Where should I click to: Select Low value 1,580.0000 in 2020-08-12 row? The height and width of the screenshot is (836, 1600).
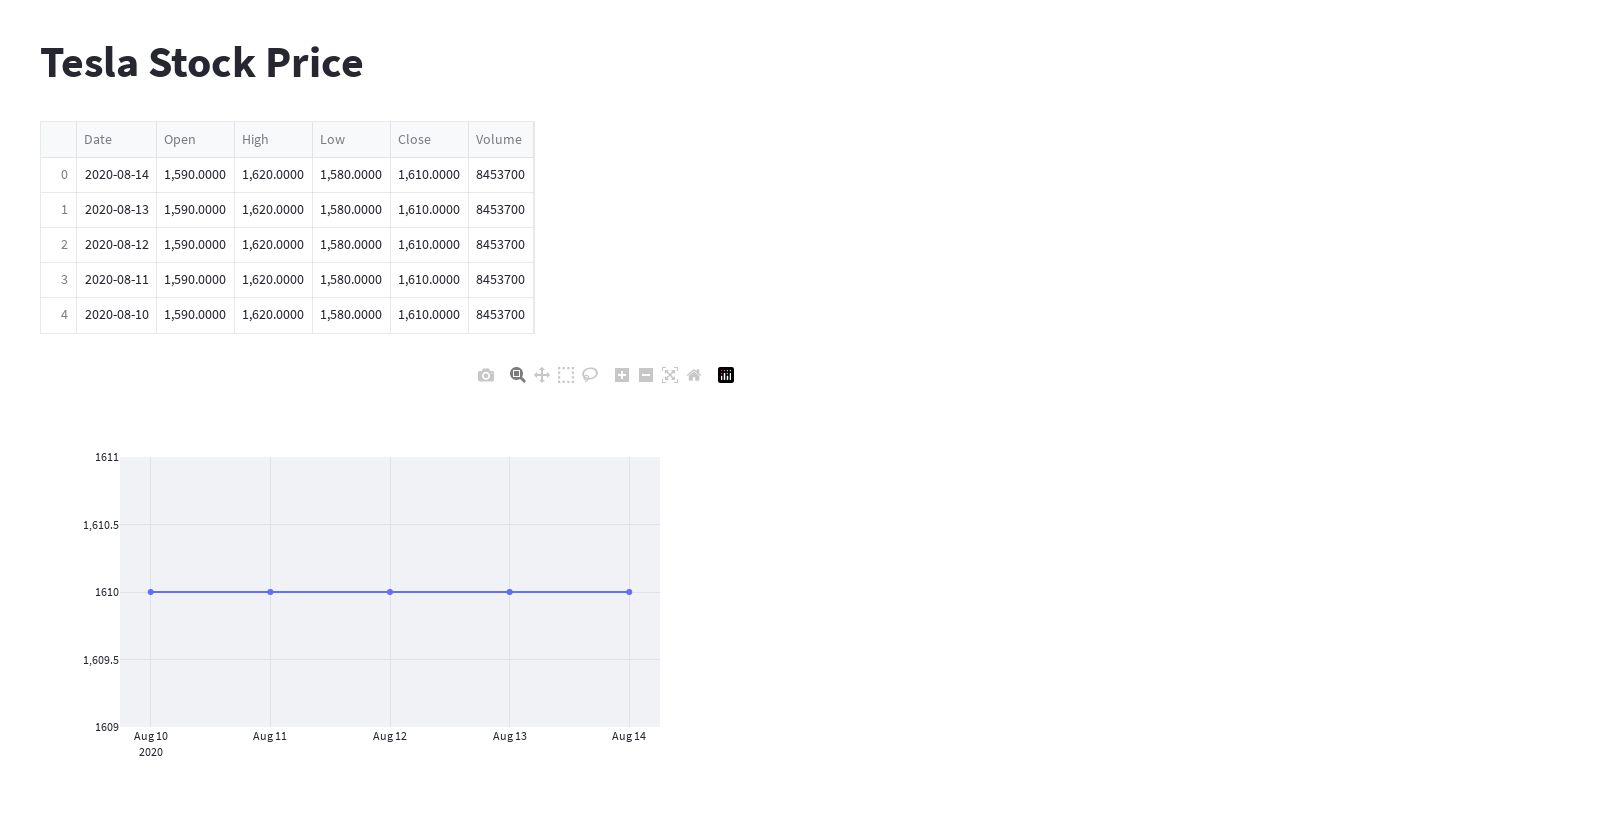tap(351, 245)
